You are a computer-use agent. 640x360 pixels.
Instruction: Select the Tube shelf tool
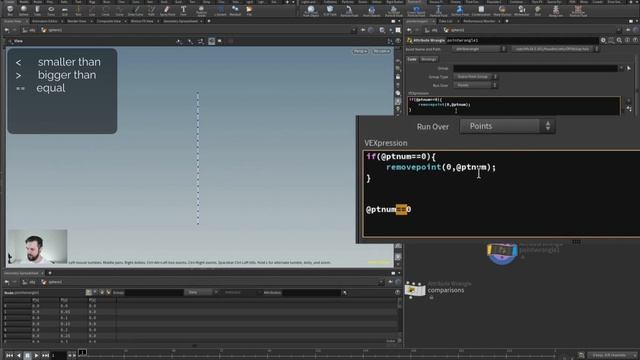pos(37,10)
